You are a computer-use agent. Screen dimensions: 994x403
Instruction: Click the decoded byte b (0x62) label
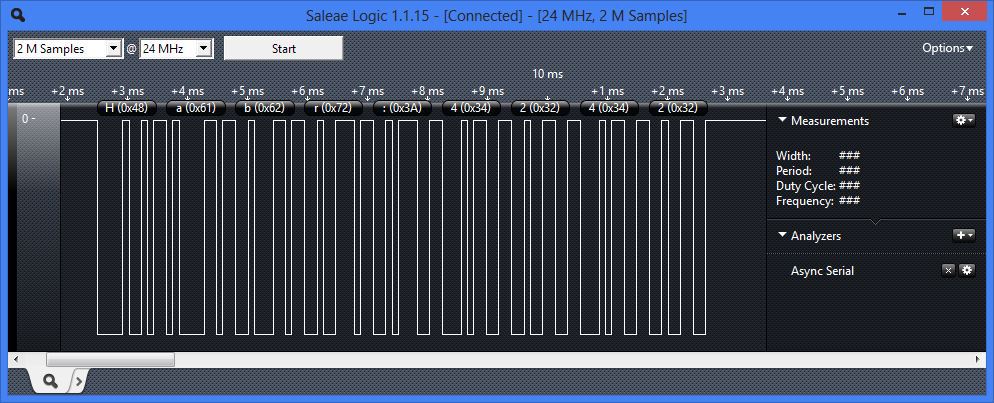pyautogui.click(x=264, y=108)
